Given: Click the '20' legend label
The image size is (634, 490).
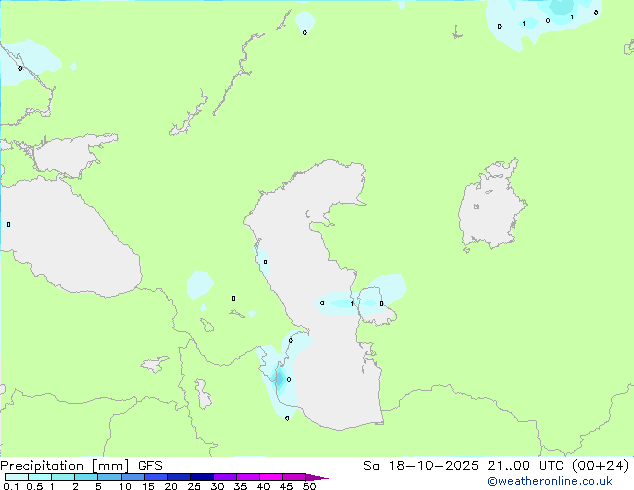Looking at the screenshot, I should 171,486.
